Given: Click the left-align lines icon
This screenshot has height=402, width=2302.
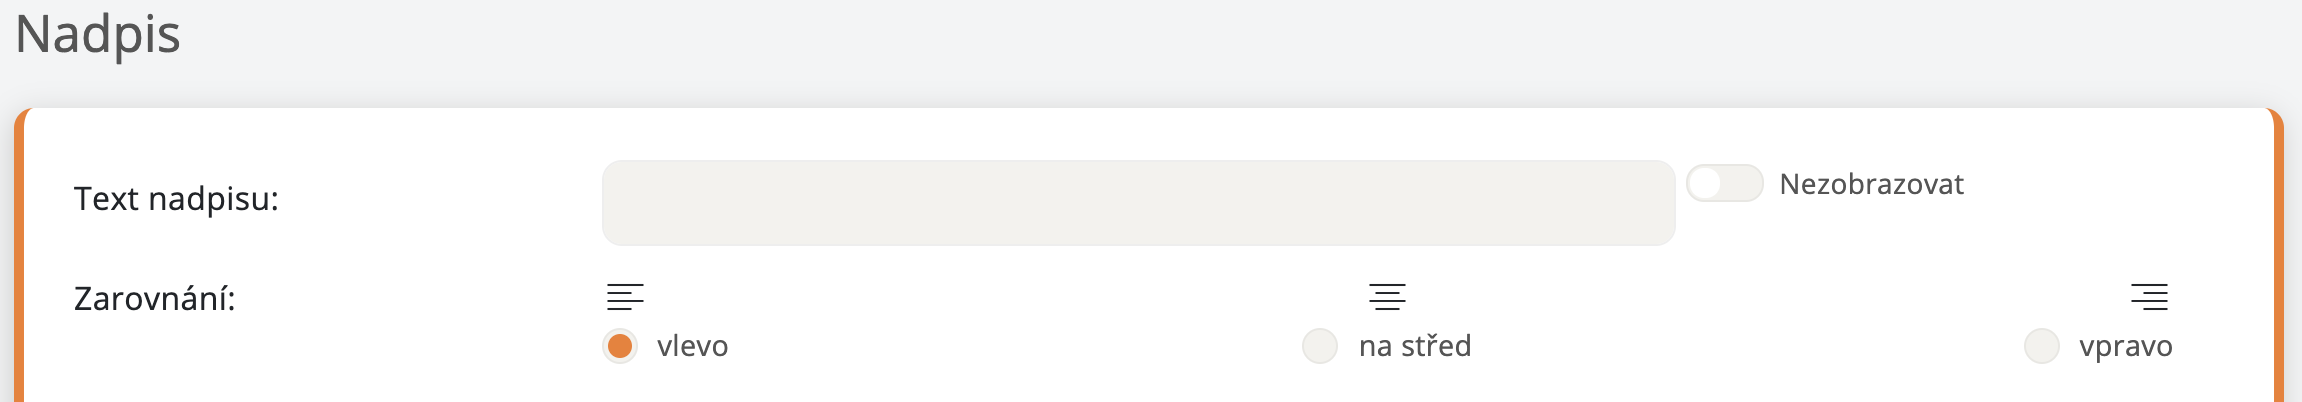Looking at the screenshot, I should 625,297.
